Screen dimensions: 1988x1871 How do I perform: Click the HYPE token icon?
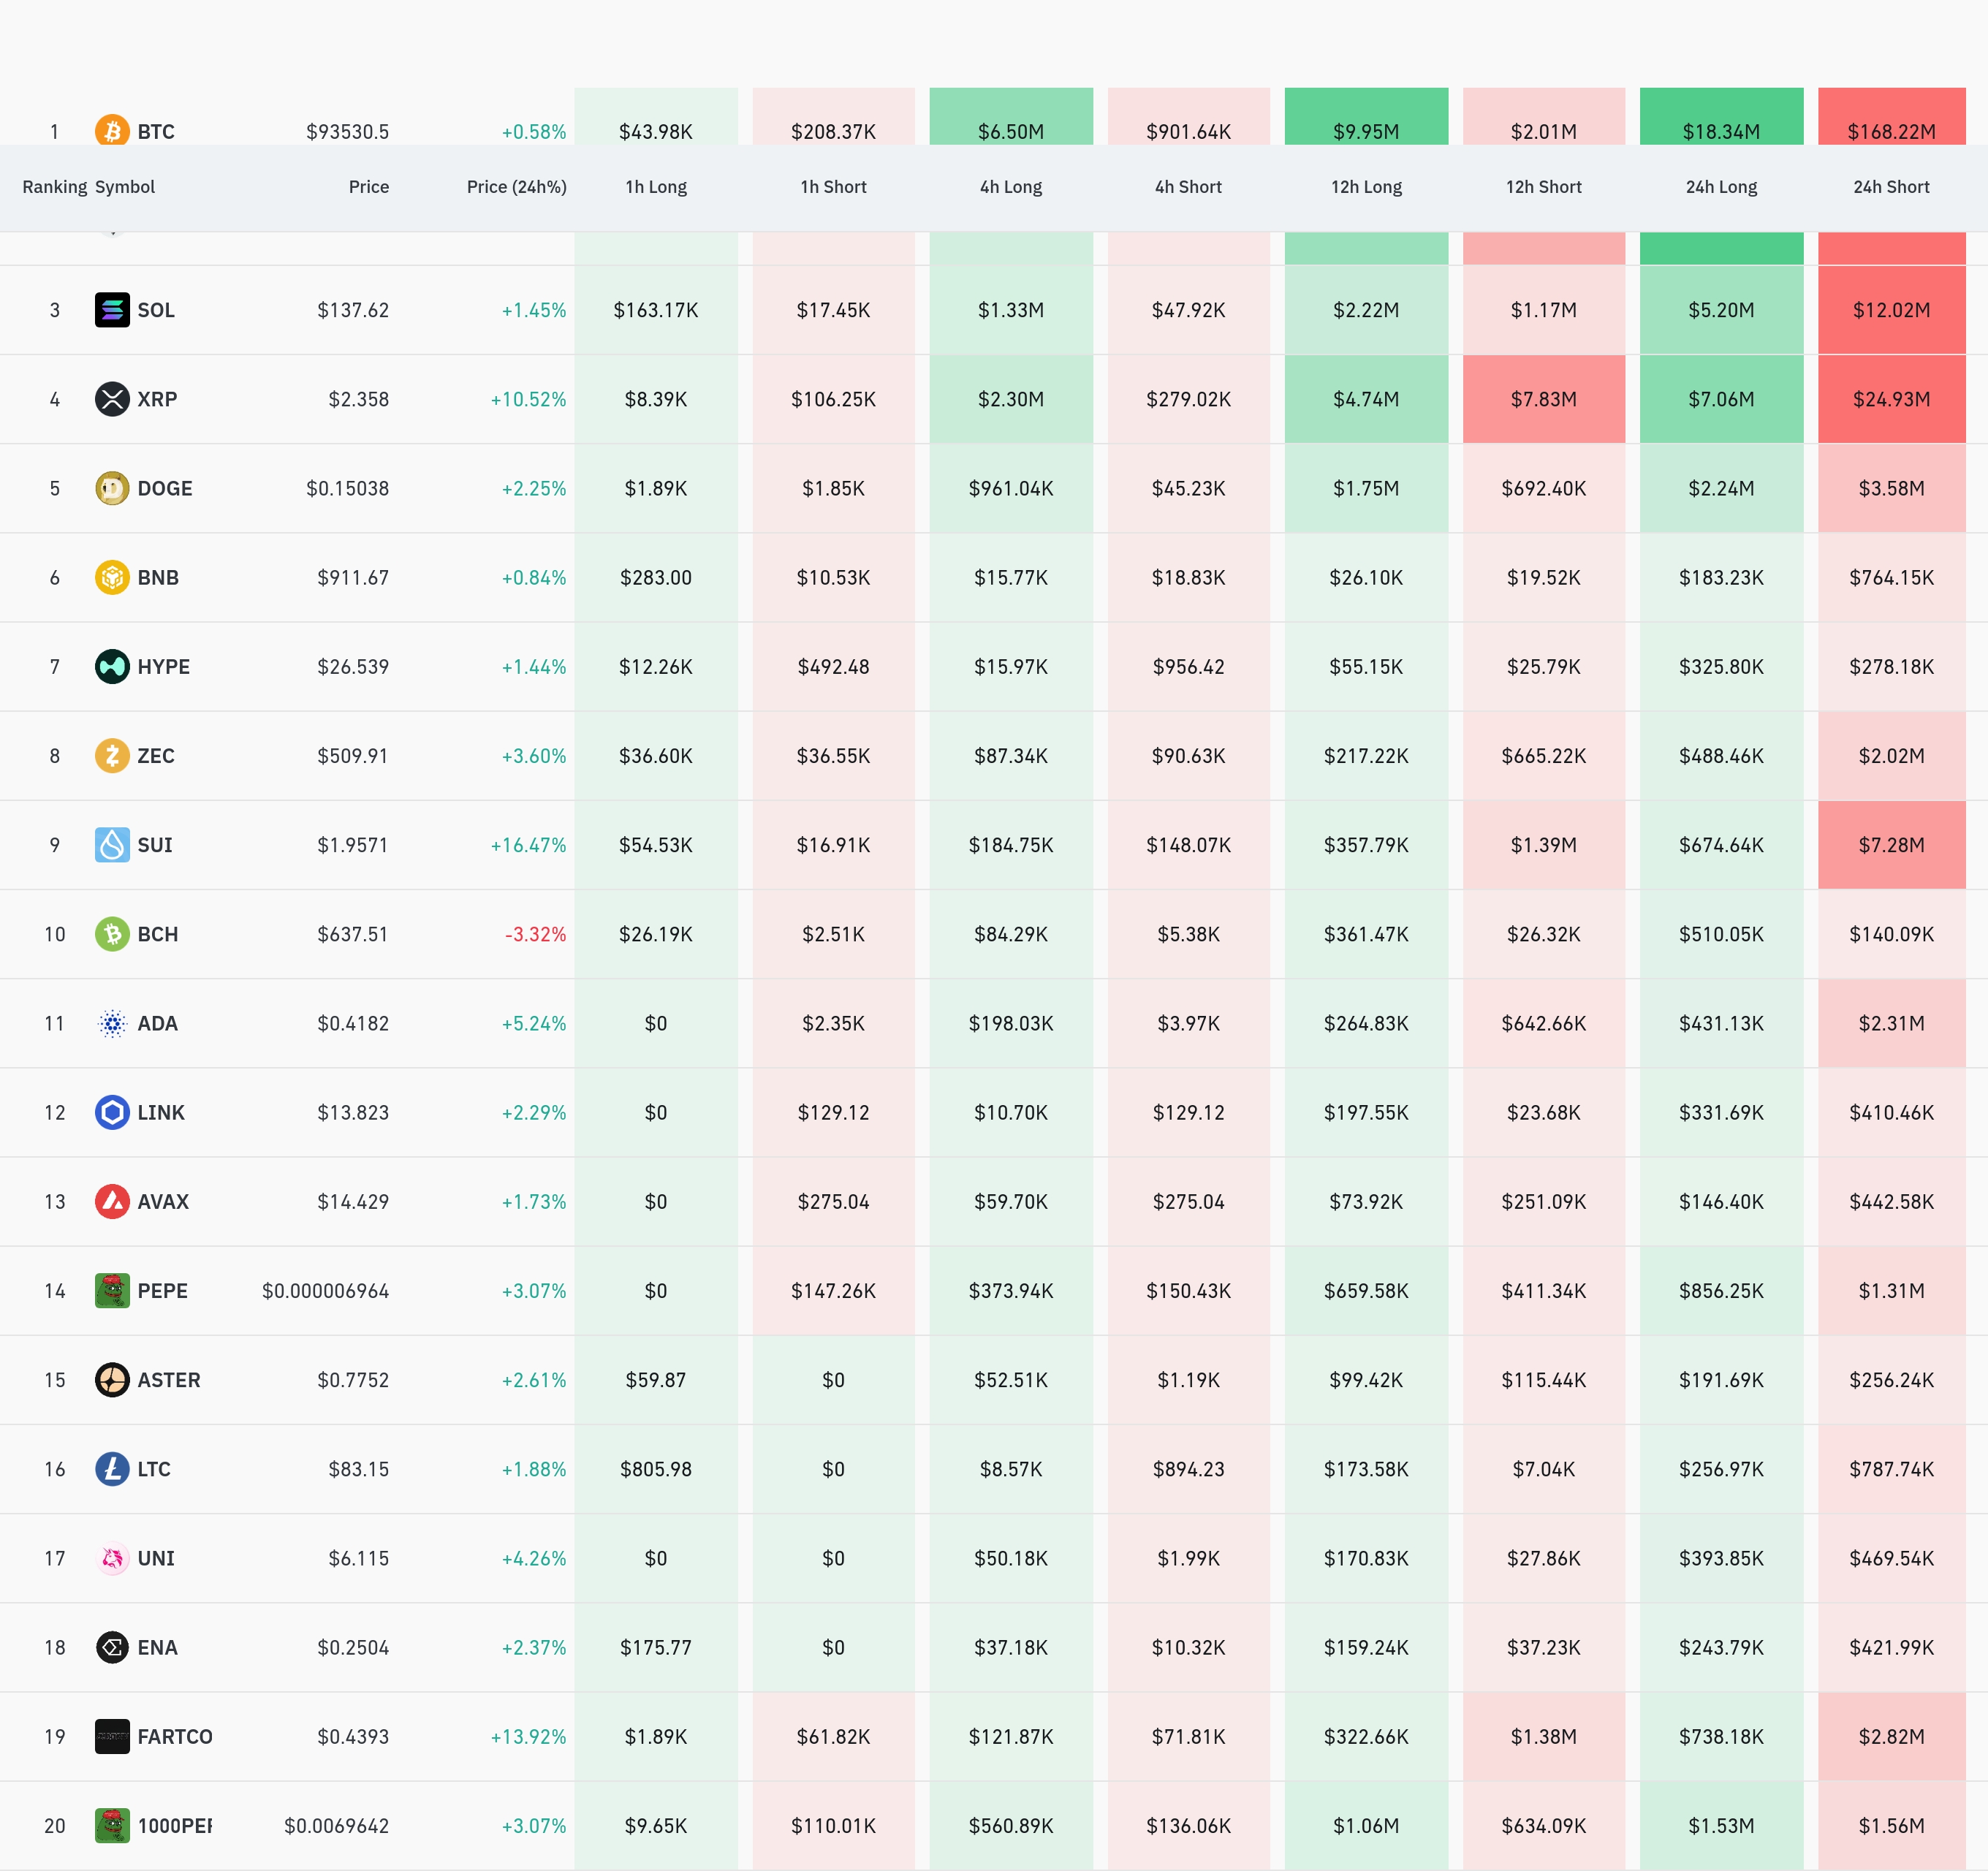pos(112,666)
